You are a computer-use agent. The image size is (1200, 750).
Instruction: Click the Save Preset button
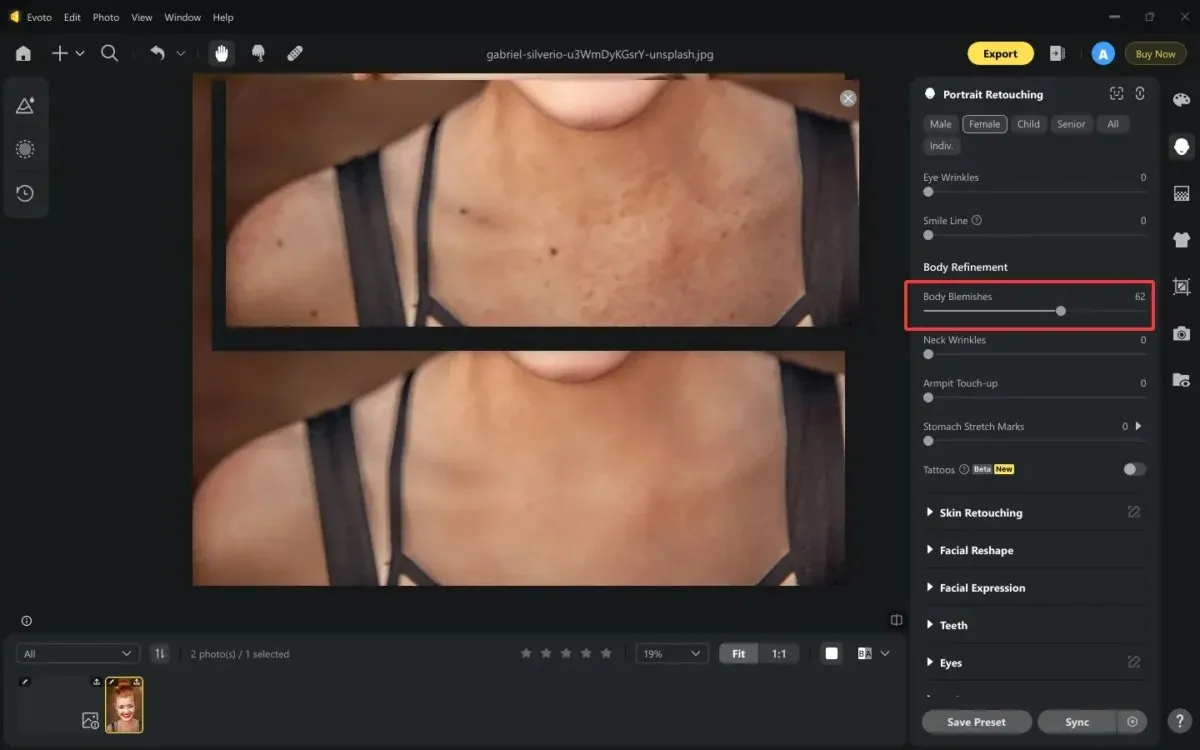[x=976, y=721]
